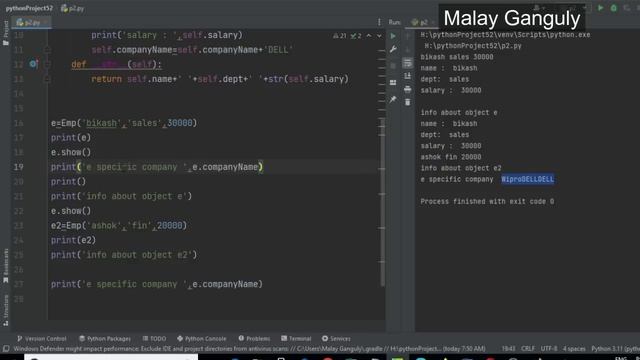Click scroll to end icon in Run console
The height and width of the screenshot is (360, 640).
(407, 76)
